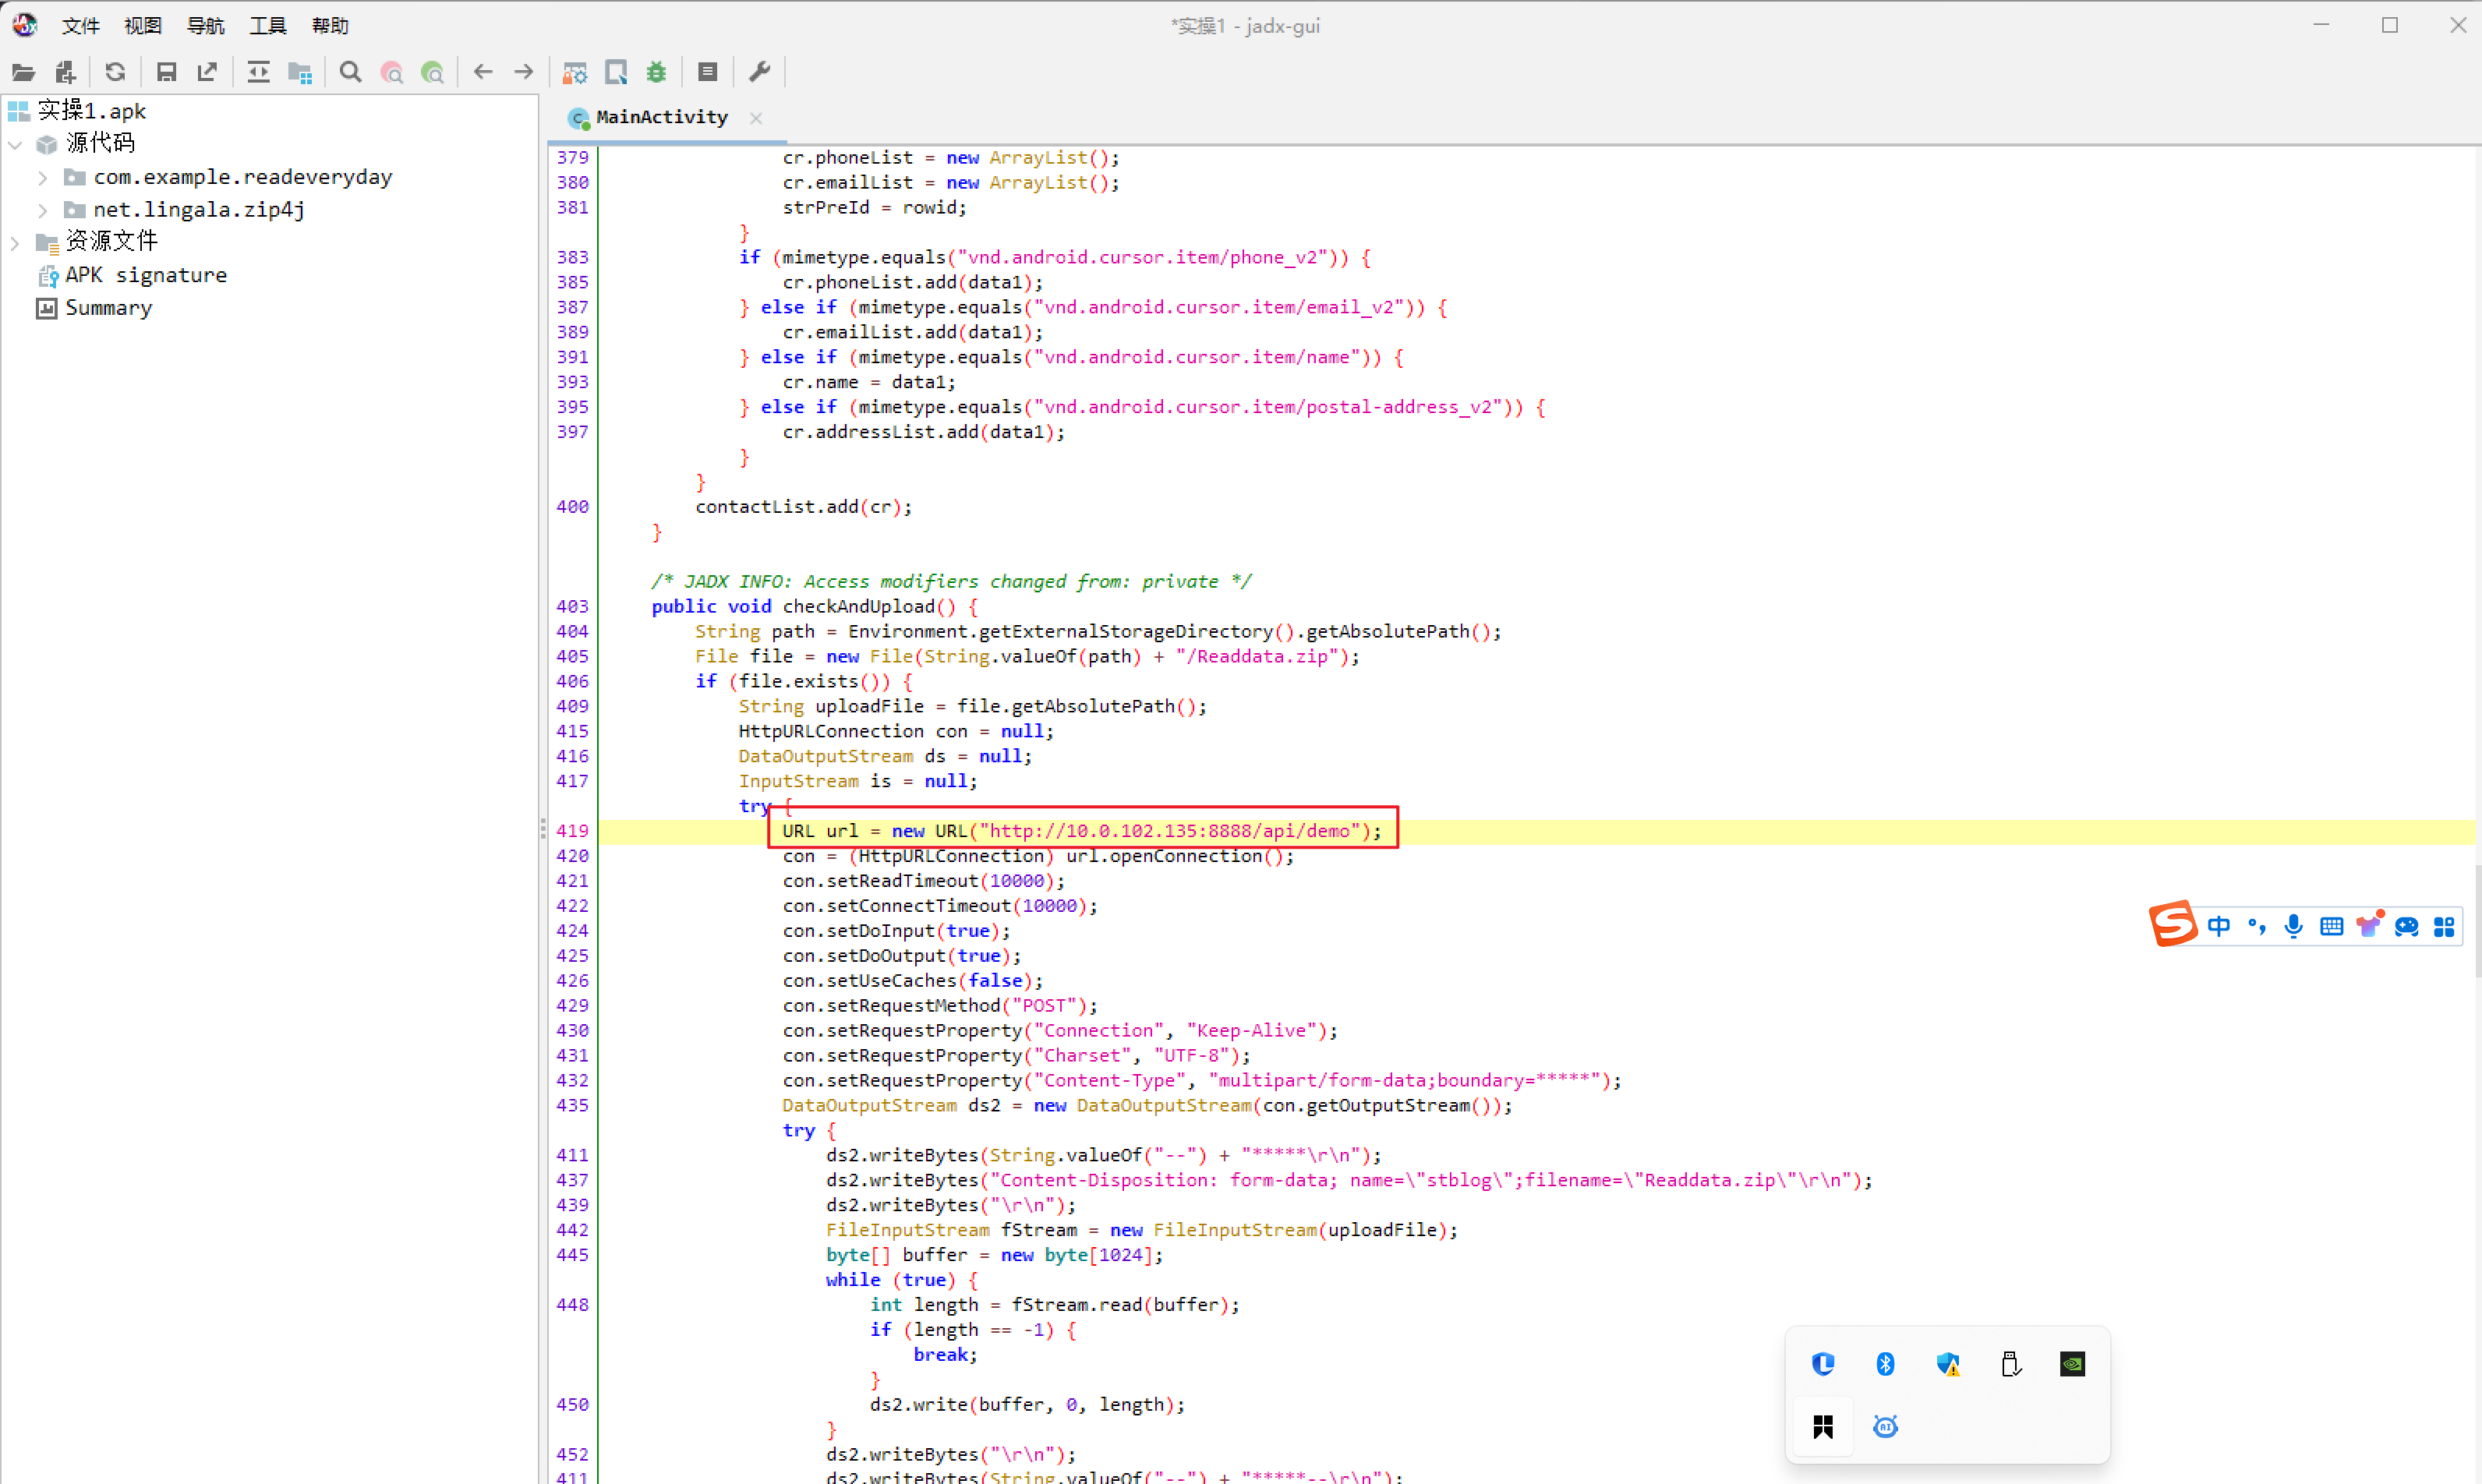The image size is (2482, 1484).
Task: Click the black bookmark tray icon
Action: point(1823,1427)
